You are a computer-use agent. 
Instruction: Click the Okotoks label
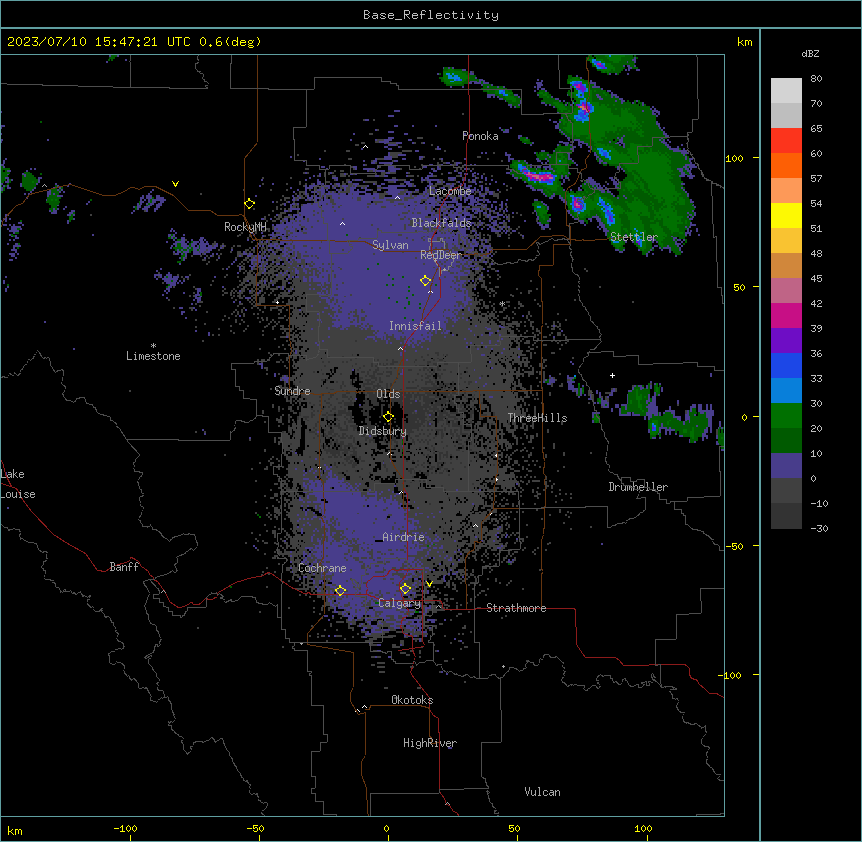coord(412,700)
